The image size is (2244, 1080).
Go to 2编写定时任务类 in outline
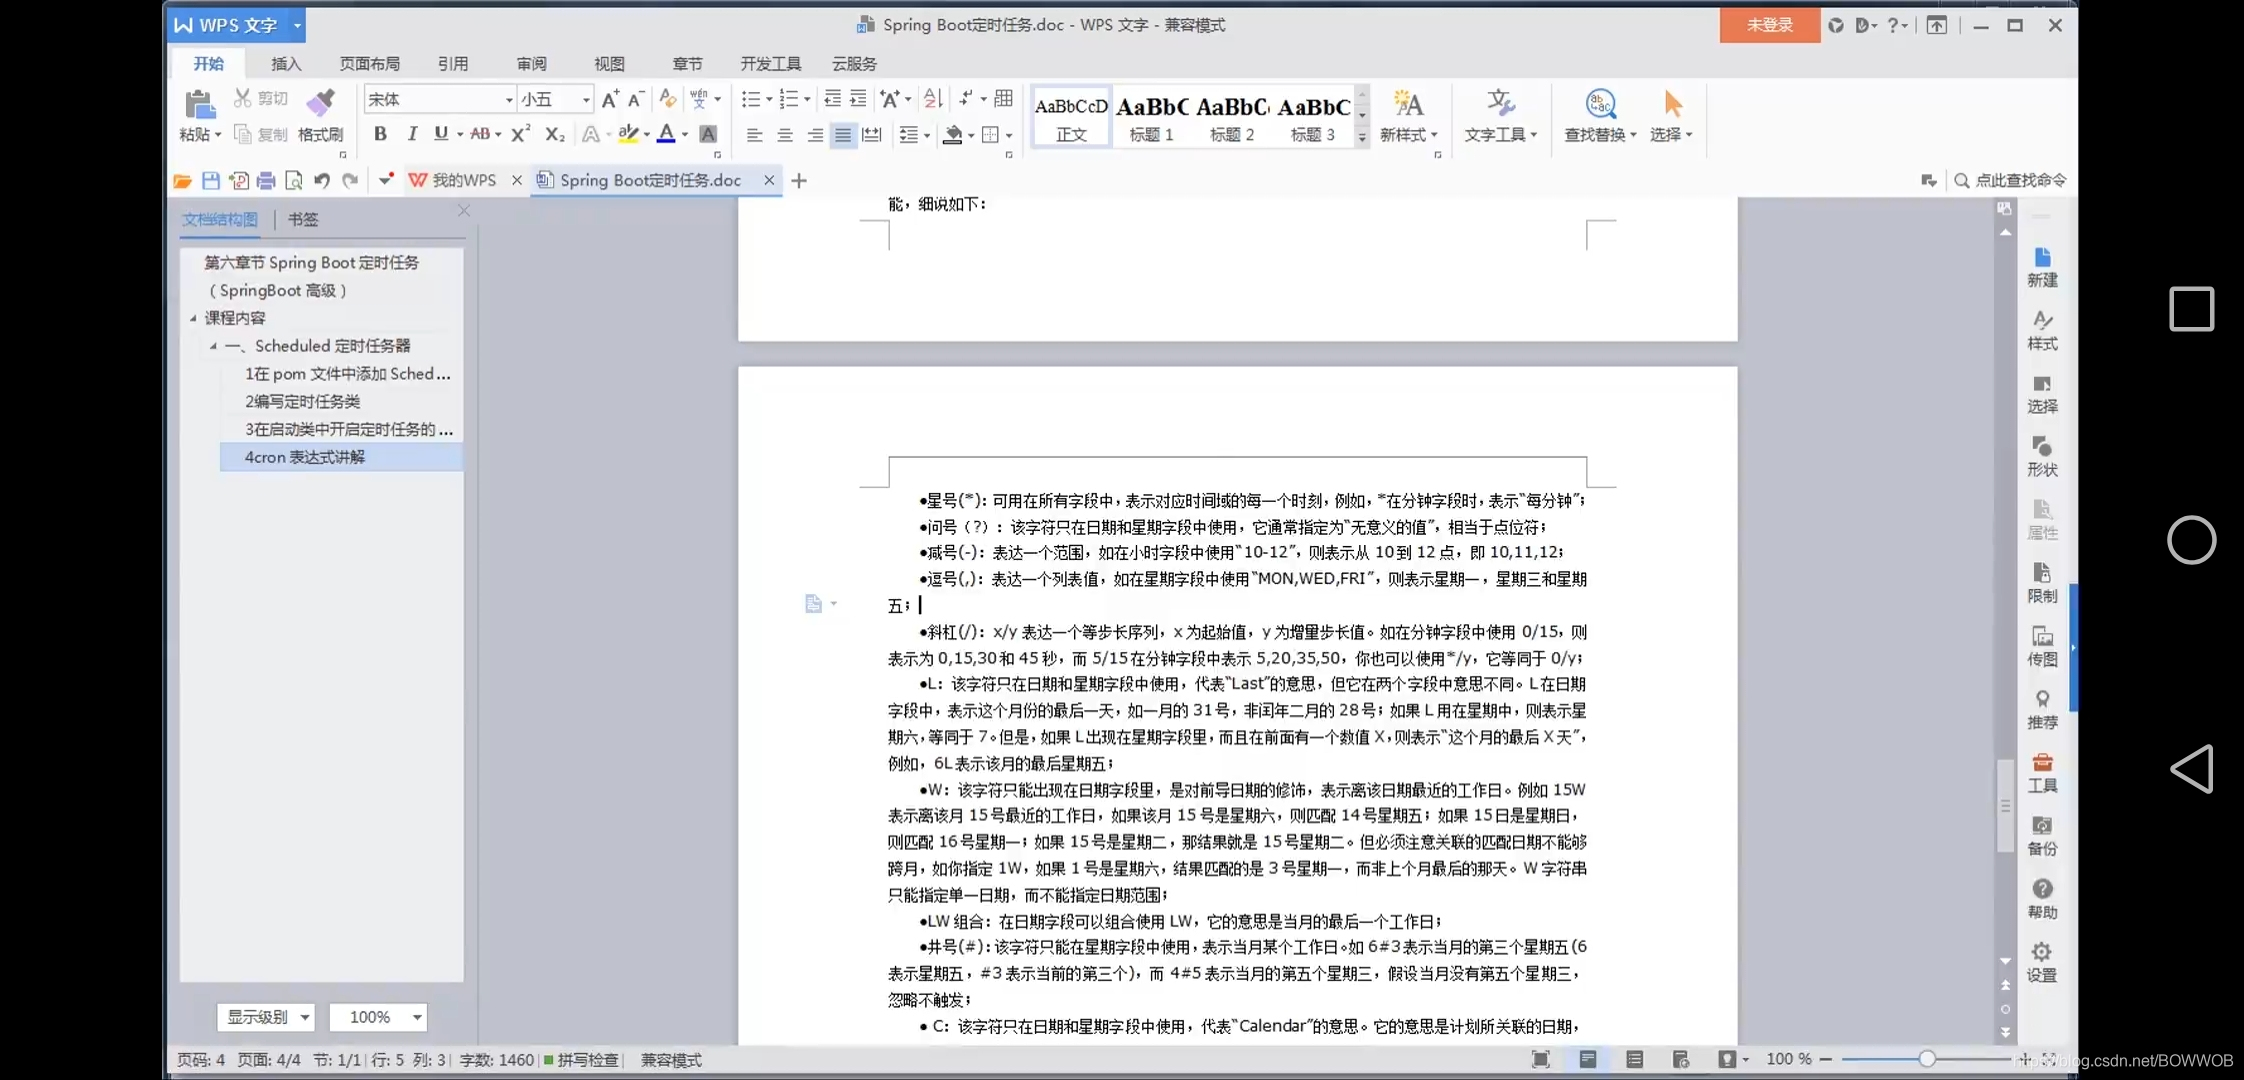tap(303, 401)
